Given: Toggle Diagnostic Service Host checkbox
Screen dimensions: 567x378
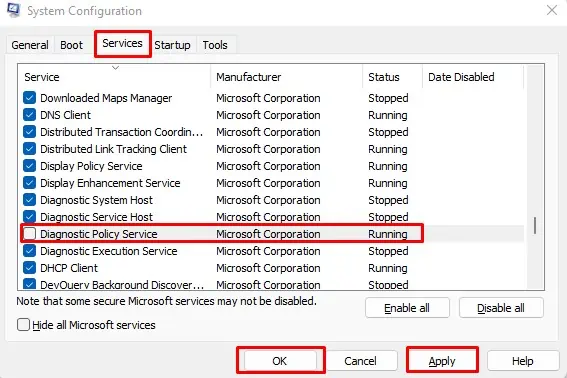Looking at the screenshot, I should [29, 217].
